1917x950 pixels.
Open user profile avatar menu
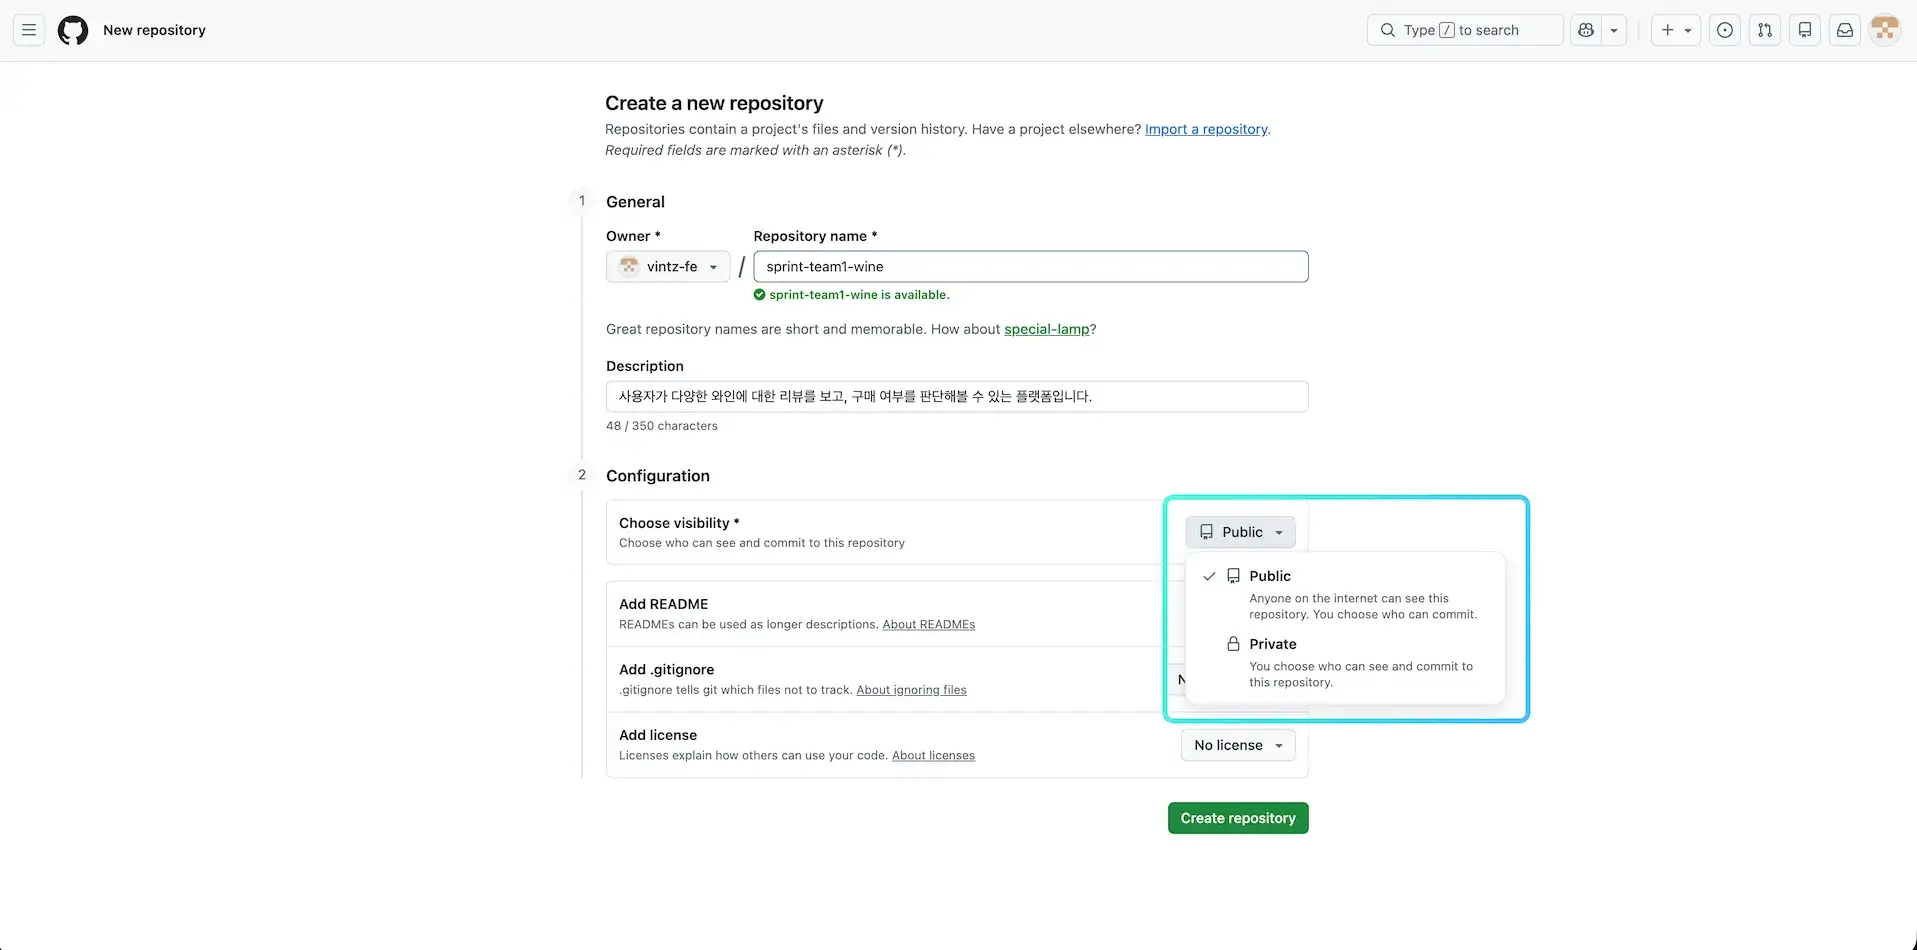[x=1885, y=30]
